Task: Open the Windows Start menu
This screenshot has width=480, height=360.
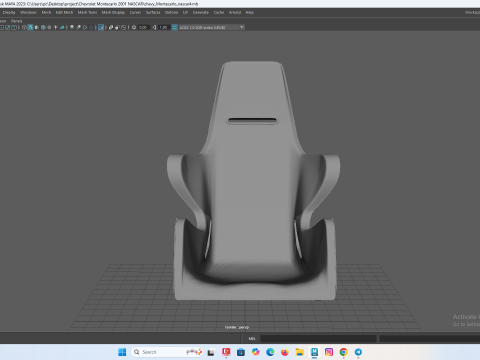Action: 122,352
